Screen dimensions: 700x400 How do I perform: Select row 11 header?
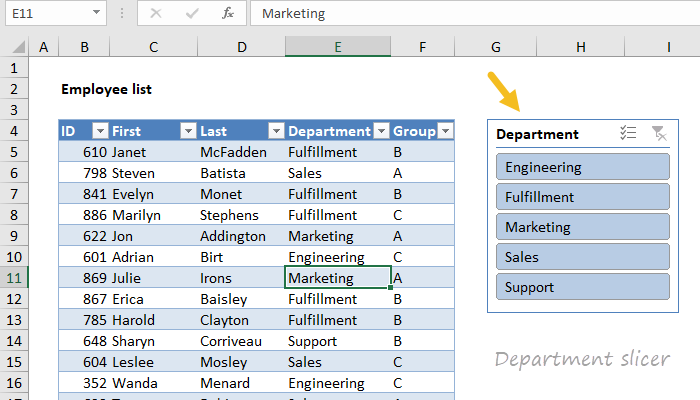pyautogui.click(x=14, y=278)
